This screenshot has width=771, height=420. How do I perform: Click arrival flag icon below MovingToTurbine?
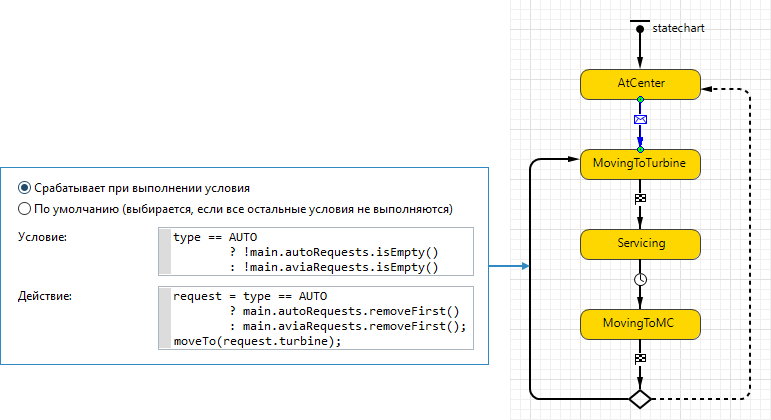[640, 199]
